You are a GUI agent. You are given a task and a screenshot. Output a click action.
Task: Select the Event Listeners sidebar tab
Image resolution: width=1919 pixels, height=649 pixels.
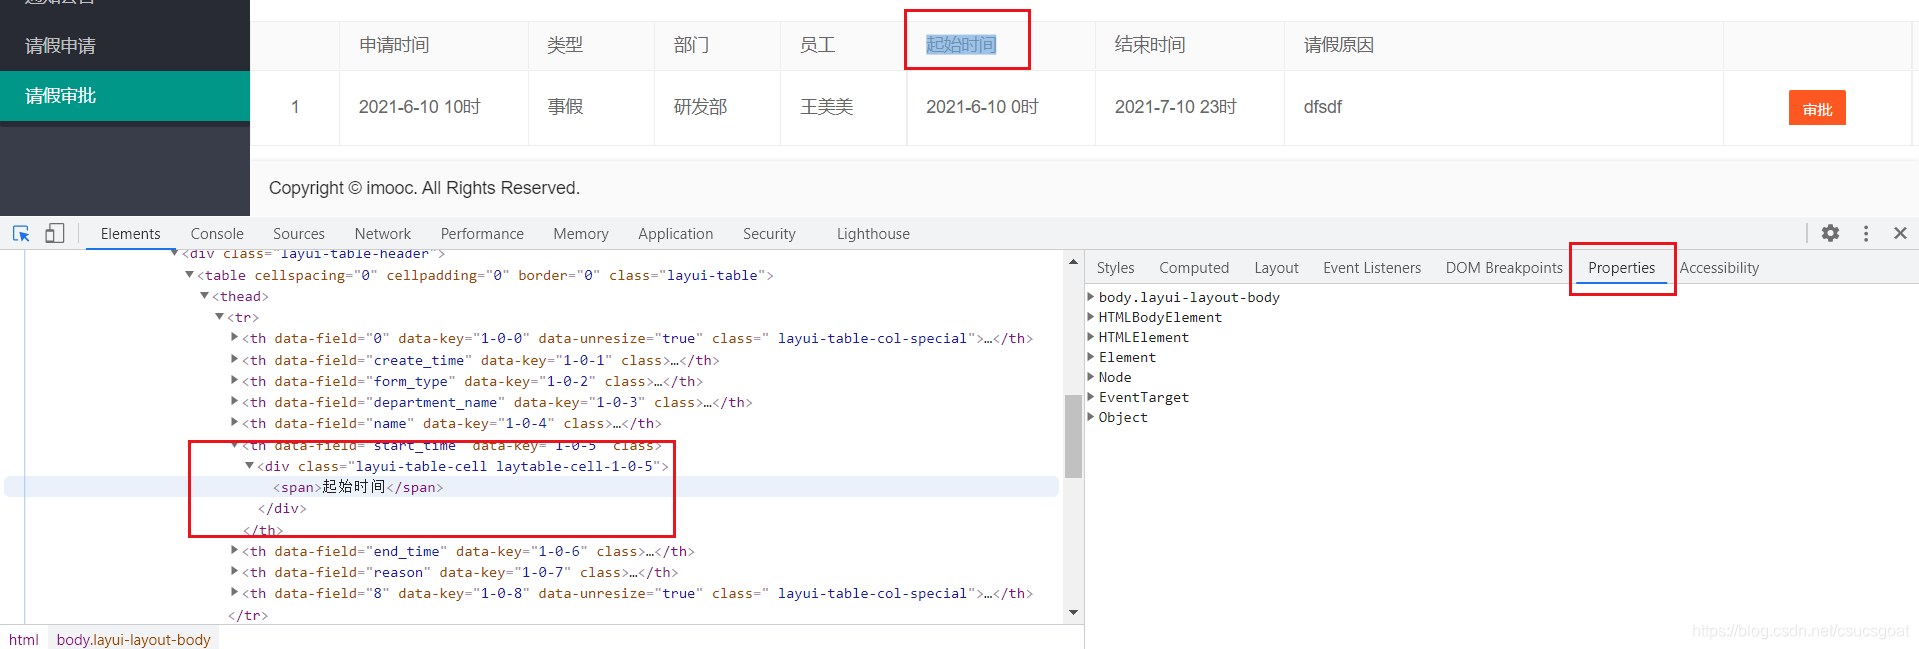coord(1372,268)
